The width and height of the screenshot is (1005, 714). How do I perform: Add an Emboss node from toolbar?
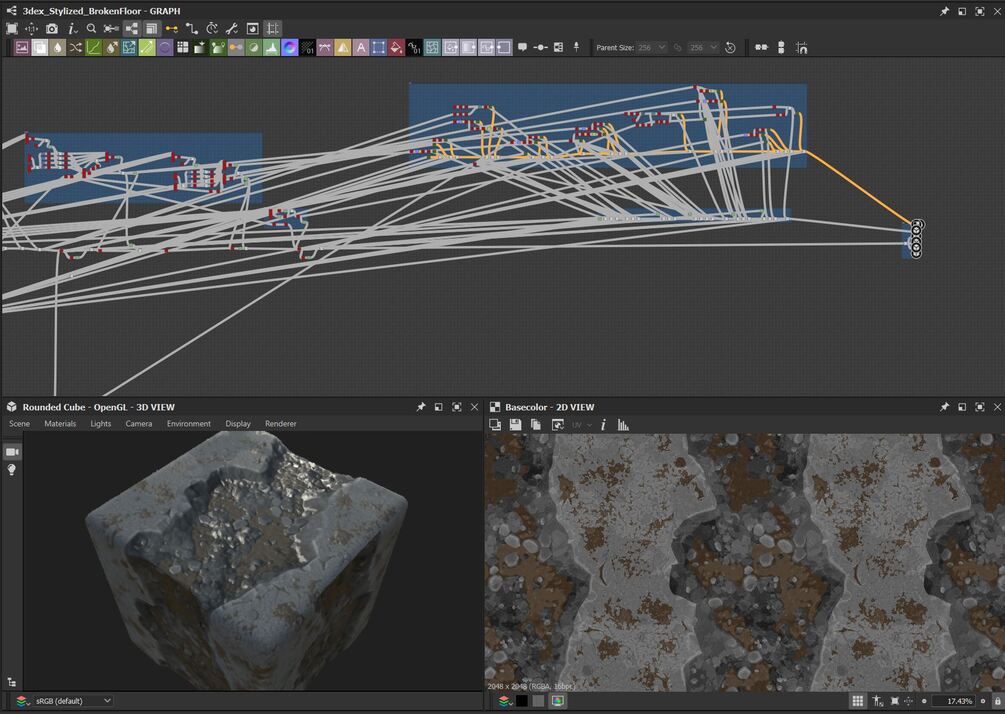tap(165, 47)
